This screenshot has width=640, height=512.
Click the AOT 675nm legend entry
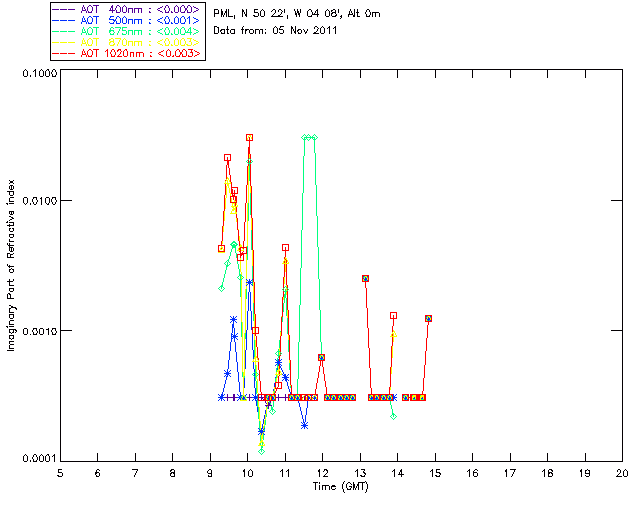127,31
